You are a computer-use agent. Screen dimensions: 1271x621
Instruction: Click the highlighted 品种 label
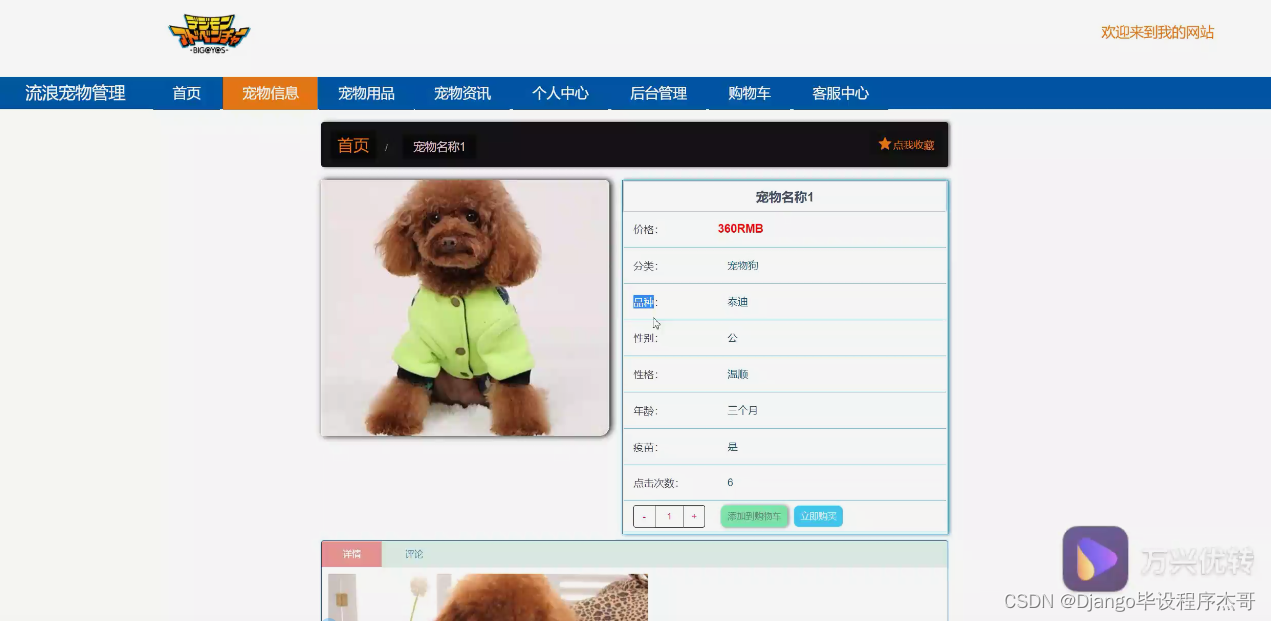[643, 302]
